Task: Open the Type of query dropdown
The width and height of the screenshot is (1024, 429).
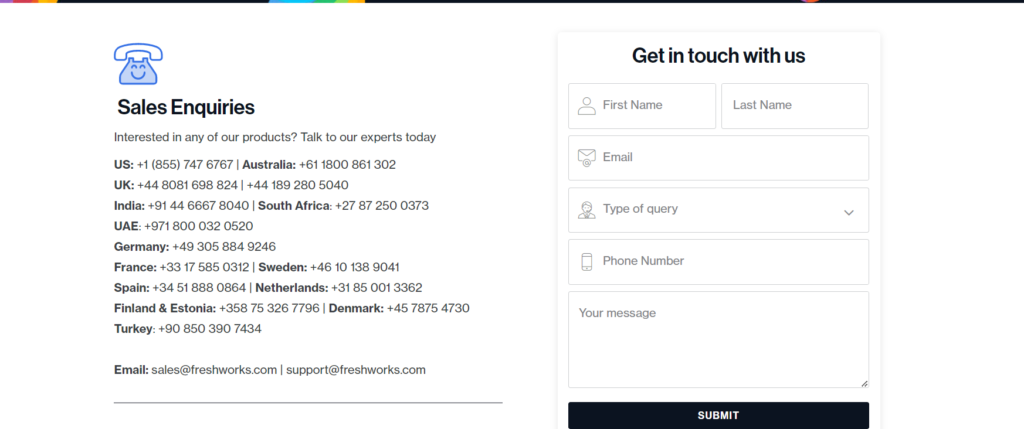Action: pos(718,210)
